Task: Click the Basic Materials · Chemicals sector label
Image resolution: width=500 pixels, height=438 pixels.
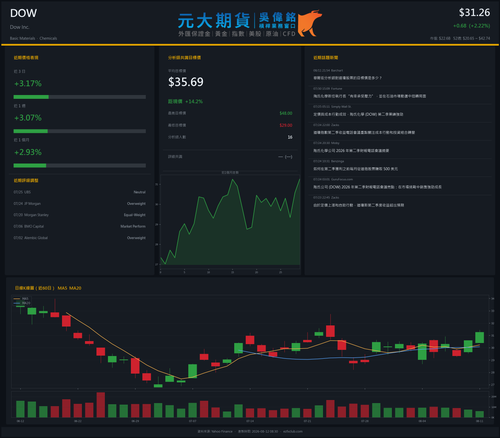Action: point(33,38)
